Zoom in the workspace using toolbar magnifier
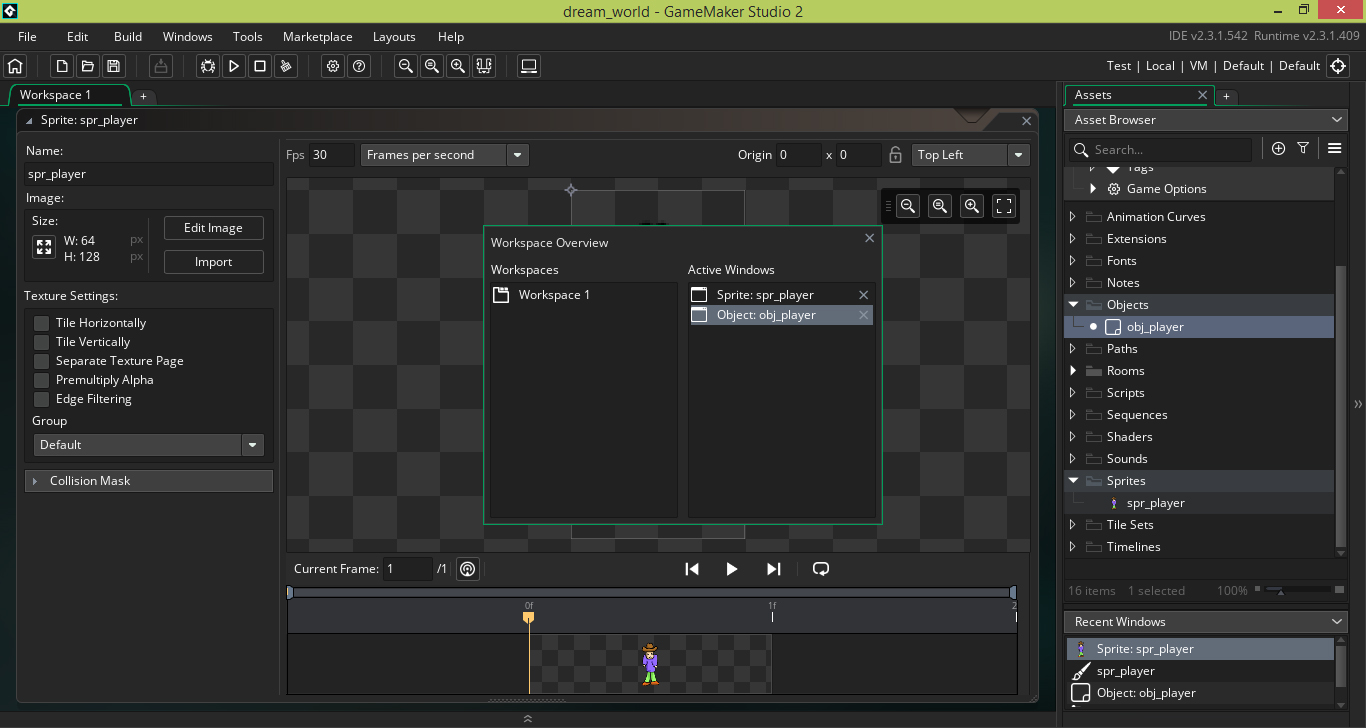Screen dimensions: 1366x728 [458, 66]
